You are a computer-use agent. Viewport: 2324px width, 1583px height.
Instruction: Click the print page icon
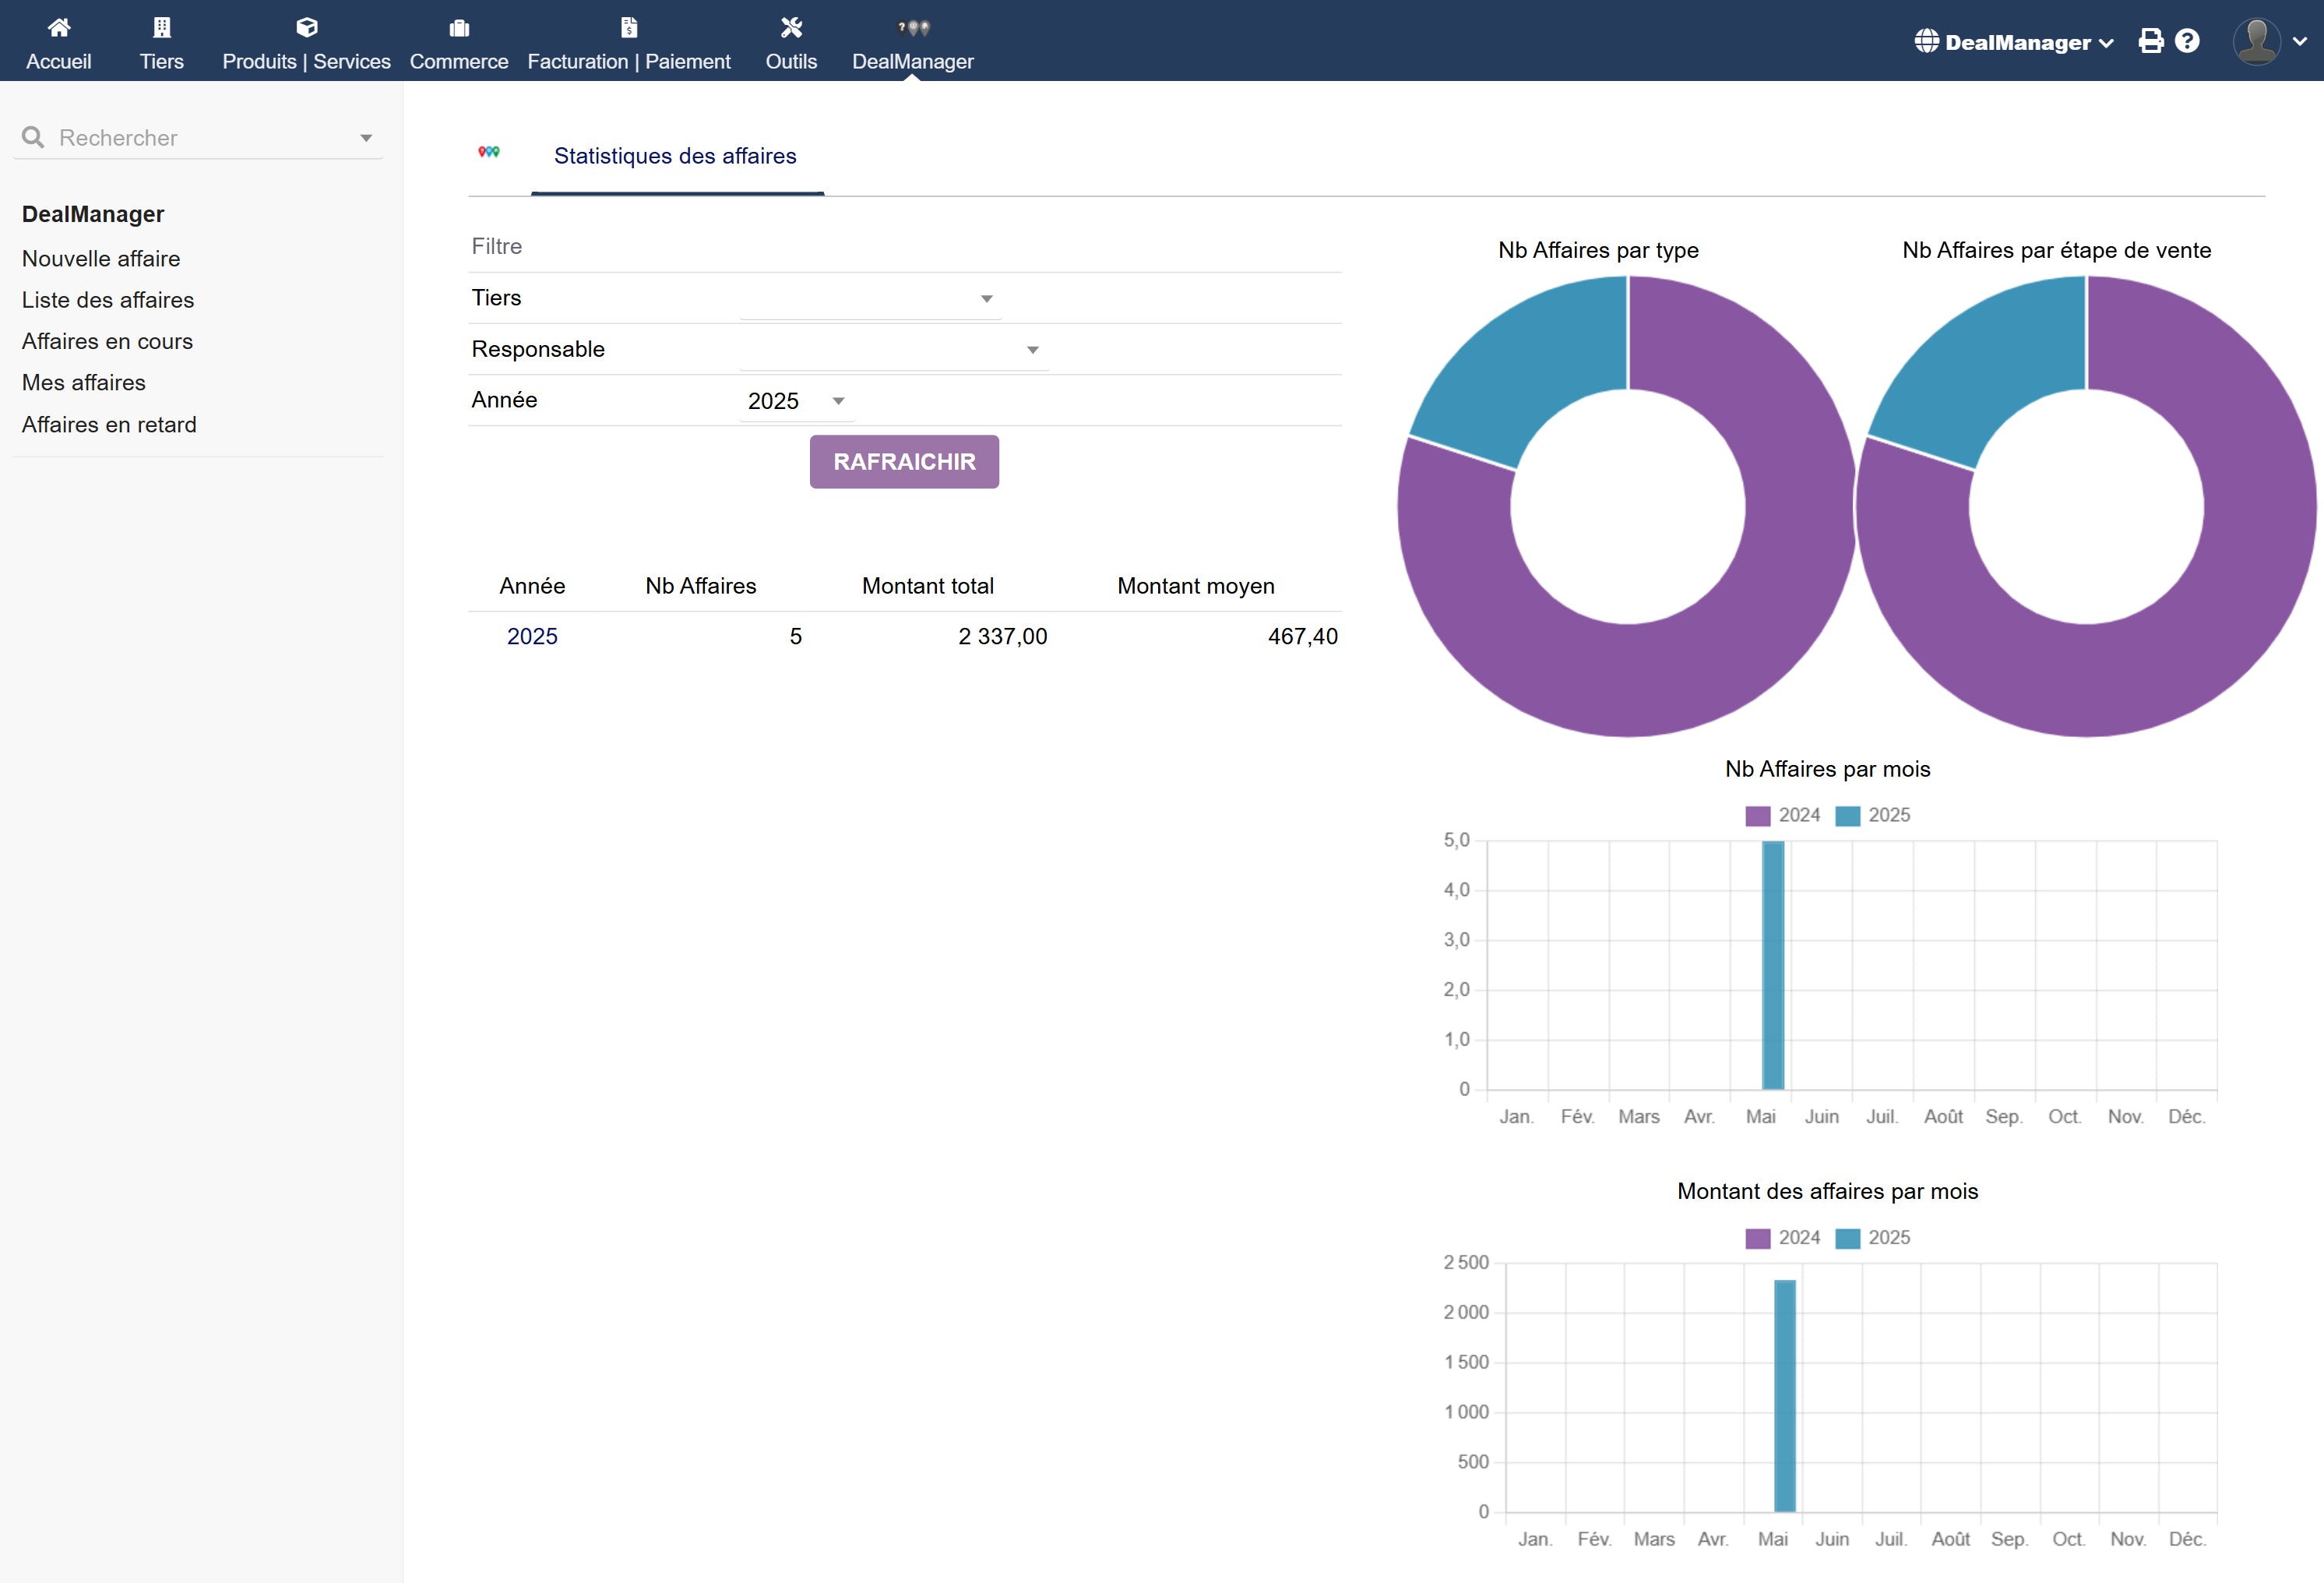pos(2150,41)
